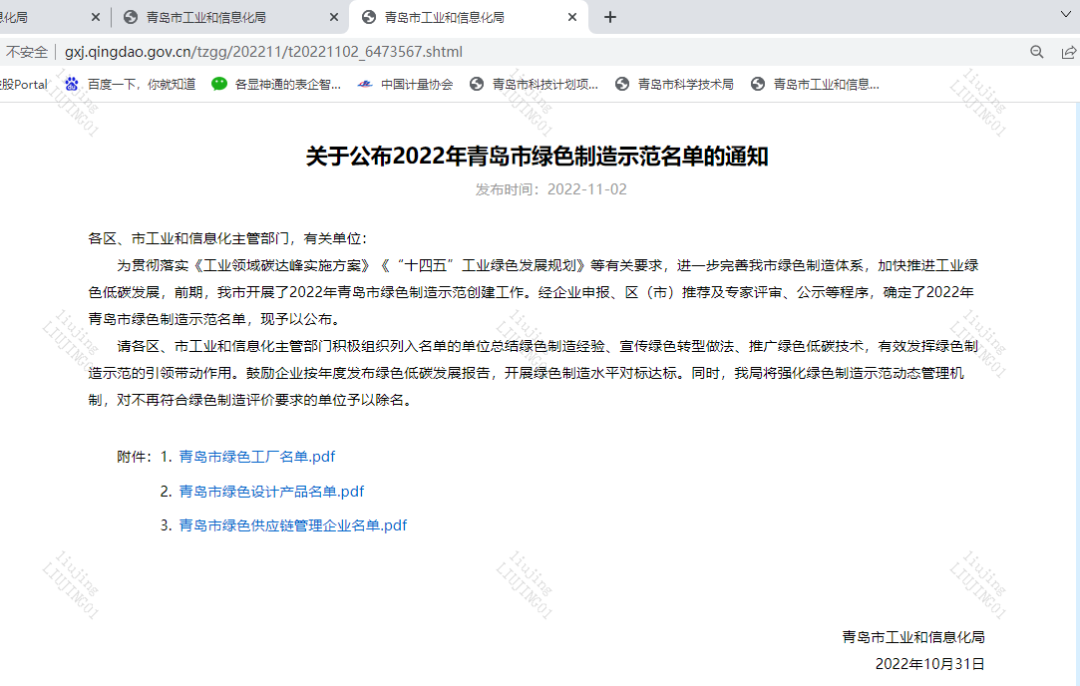This screenshot has width=1080, height=686.
Task: Click the 附件： label
Action: (x=134, y=457)
